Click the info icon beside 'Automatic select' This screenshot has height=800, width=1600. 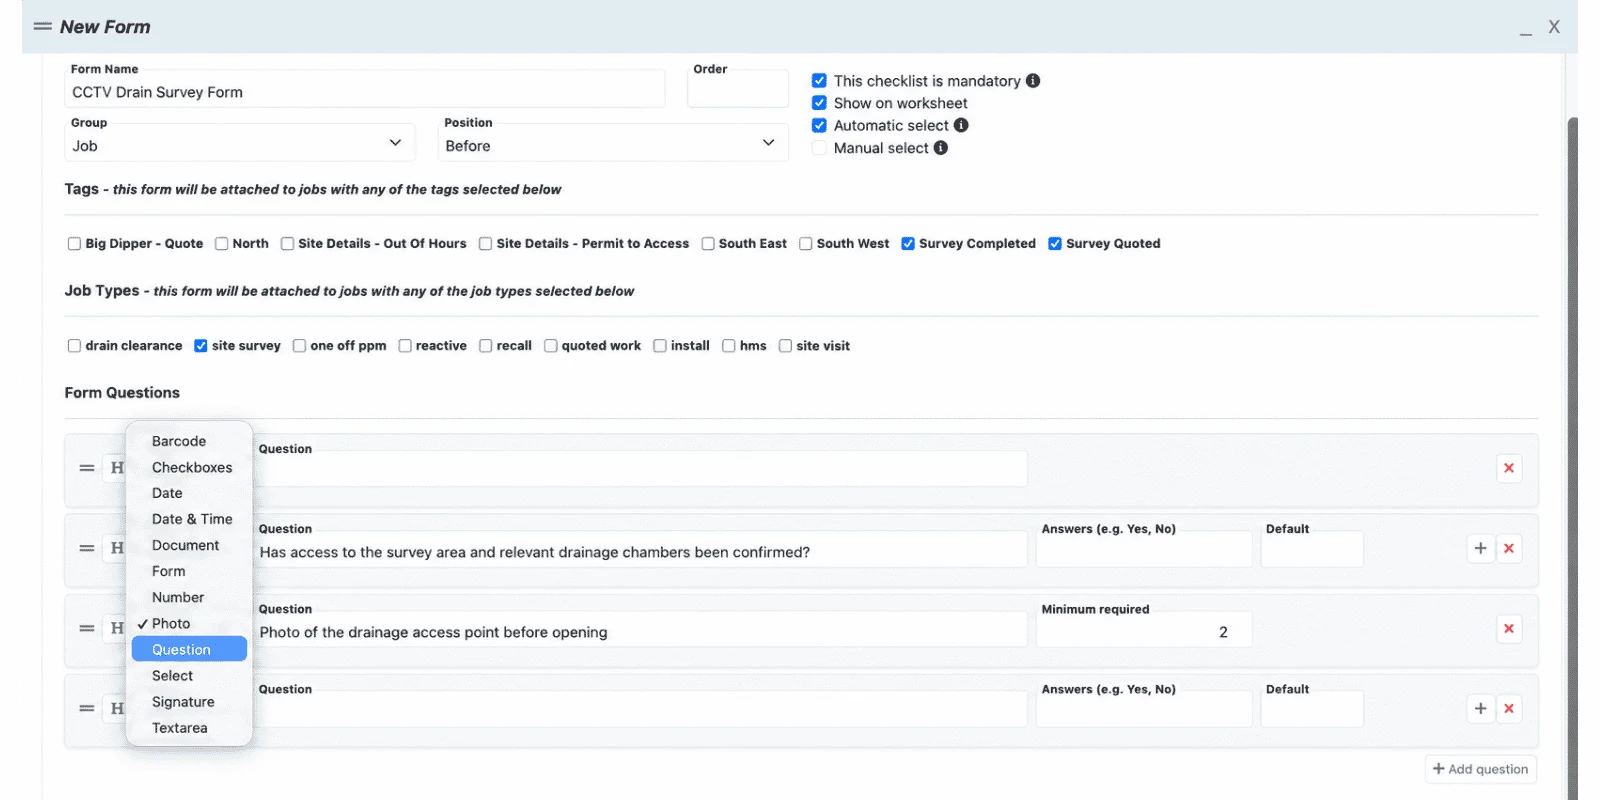pos(961,125)
